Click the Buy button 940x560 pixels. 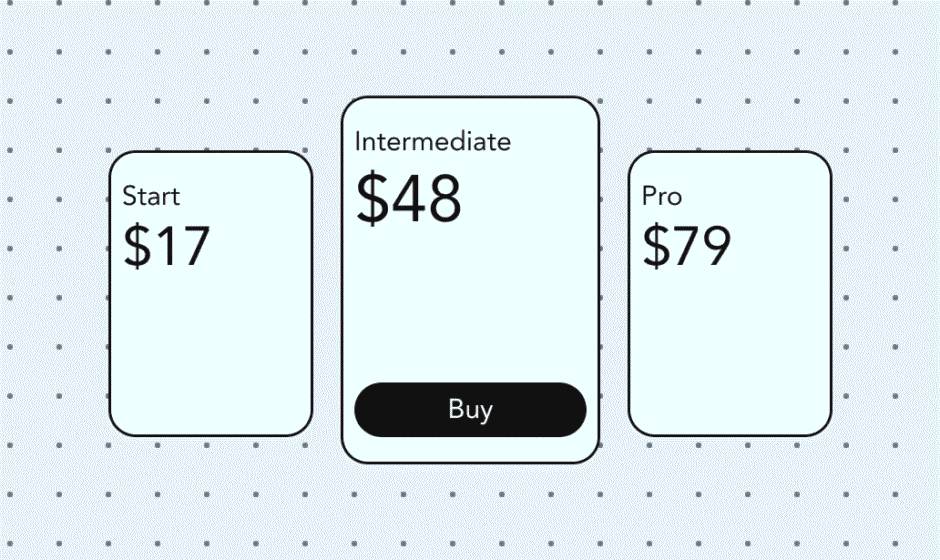pyautogui.click(x=470, y=410)
